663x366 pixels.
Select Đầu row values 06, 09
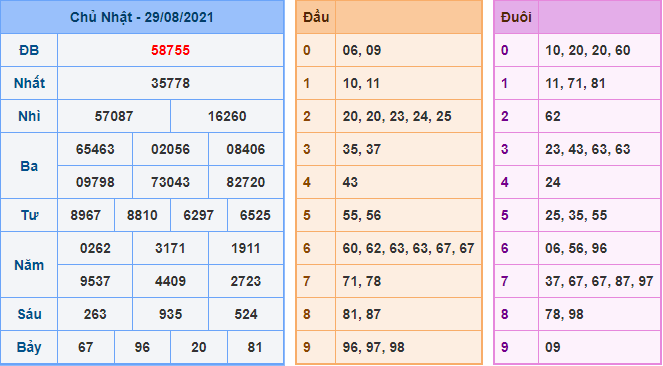pyautogui.click(x=362, y=51)
